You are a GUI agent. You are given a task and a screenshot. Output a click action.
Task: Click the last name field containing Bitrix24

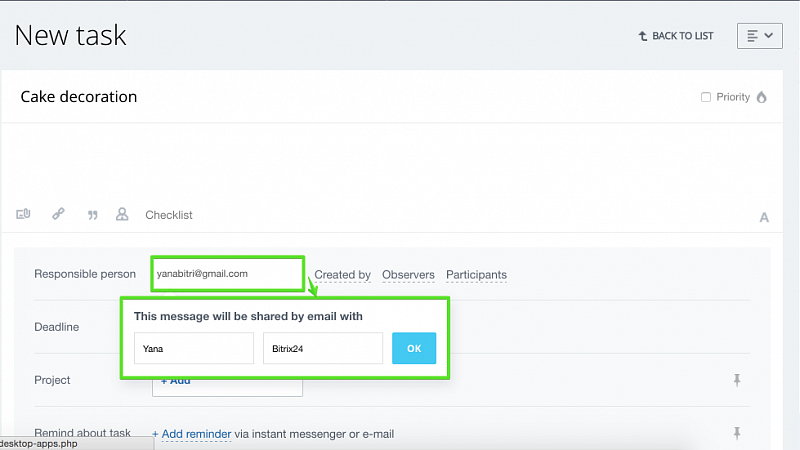pos(323,348)
